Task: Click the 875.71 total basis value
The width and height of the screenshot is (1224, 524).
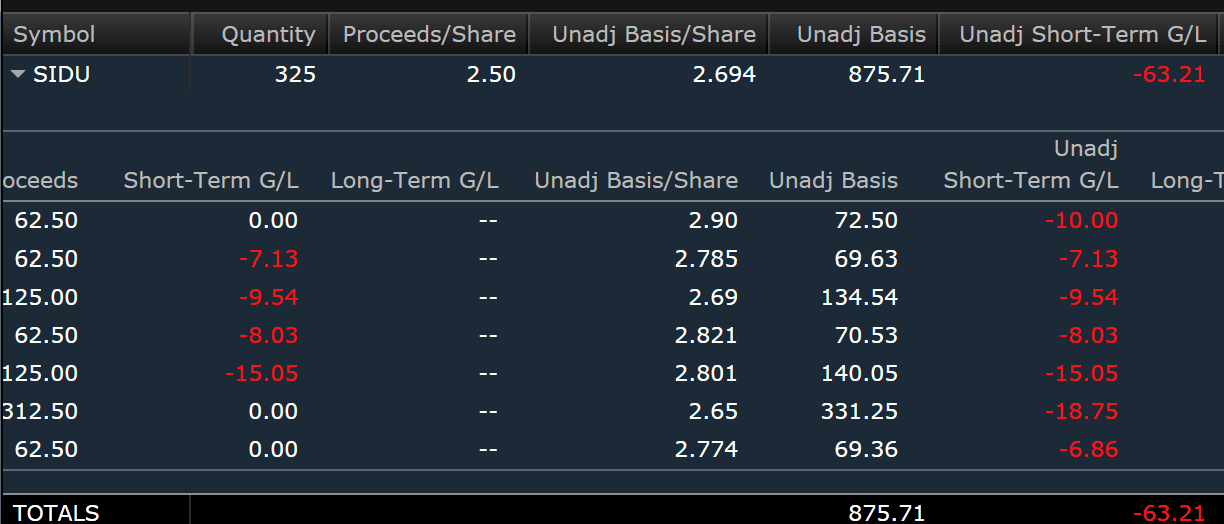Action: click(886, 513)
